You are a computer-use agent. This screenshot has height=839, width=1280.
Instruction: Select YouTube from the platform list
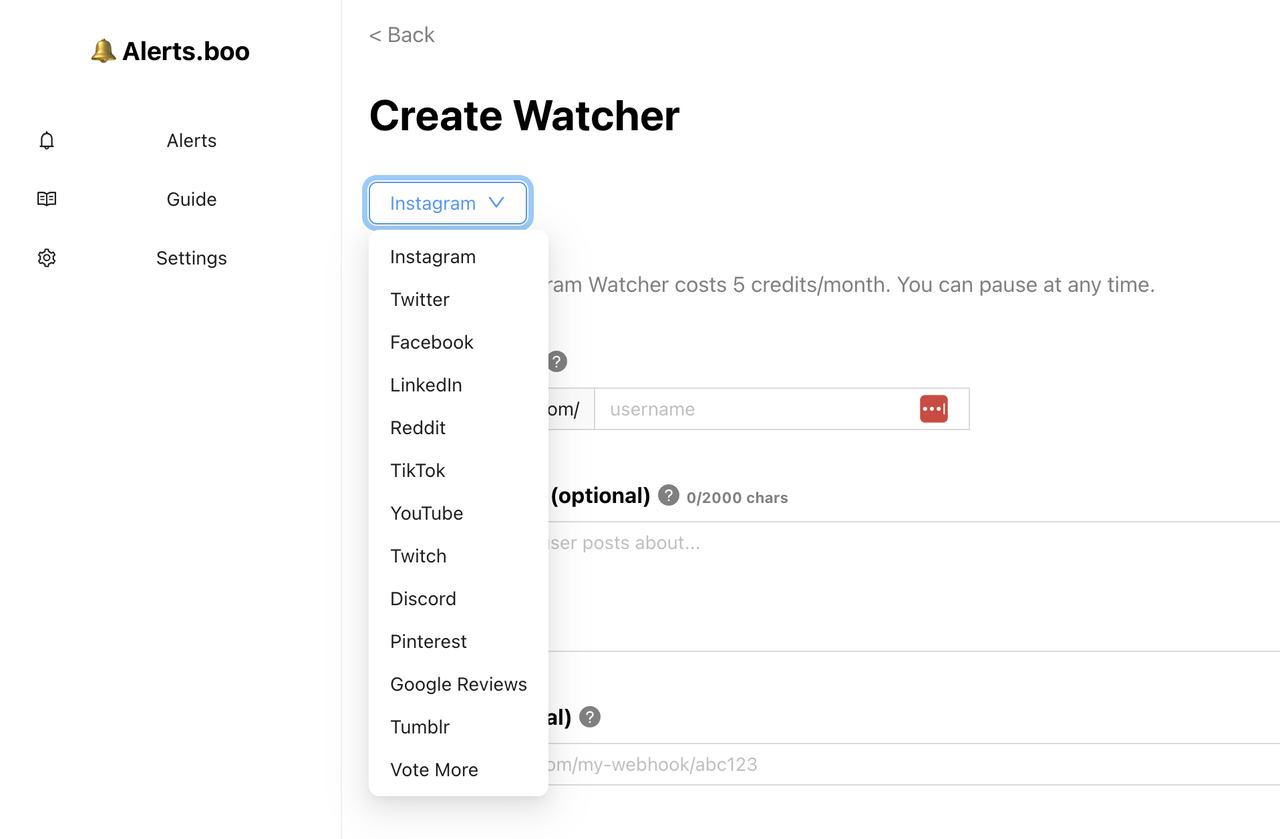(427, 513)
